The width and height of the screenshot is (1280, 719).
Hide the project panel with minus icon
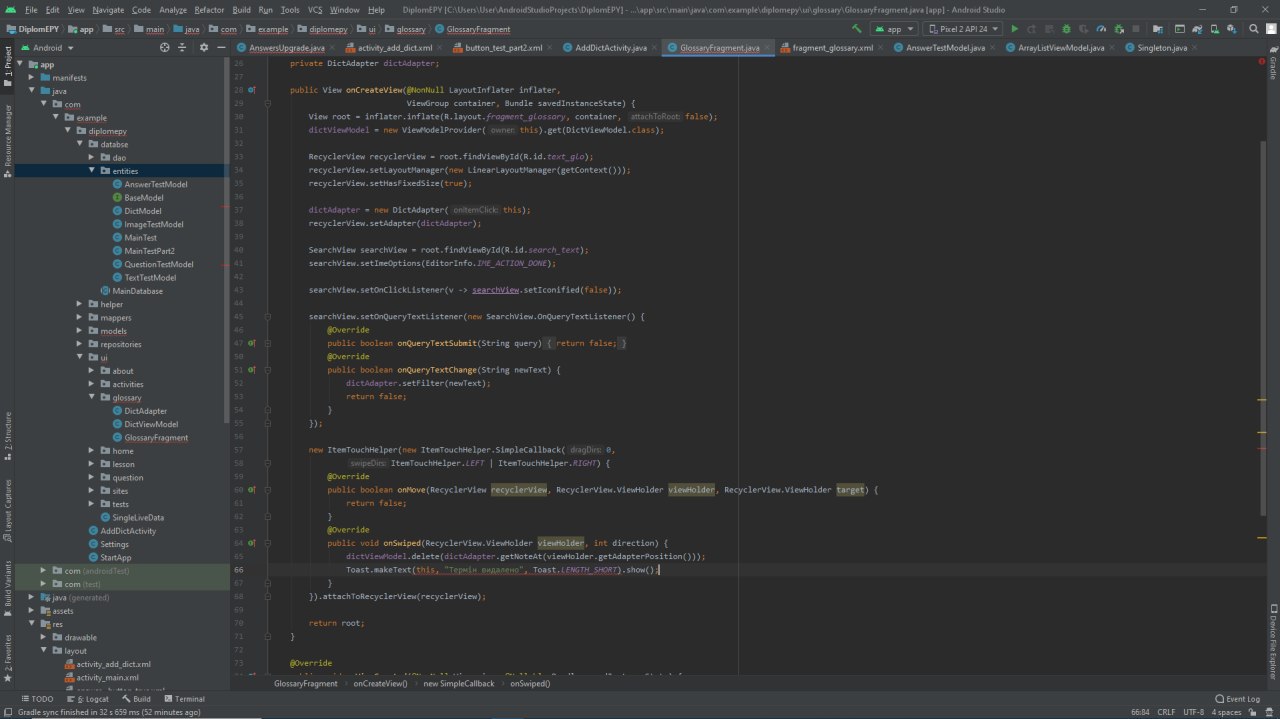(222, 48)
